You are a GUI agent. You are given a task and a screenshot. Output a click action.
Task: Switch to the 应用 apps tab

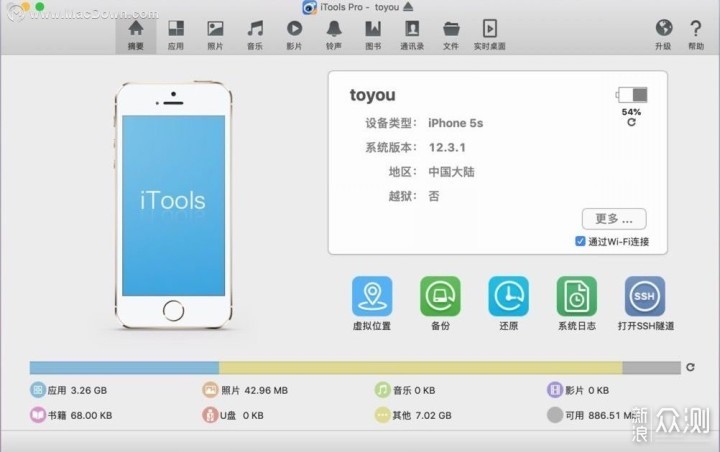[x=176, y=33]
